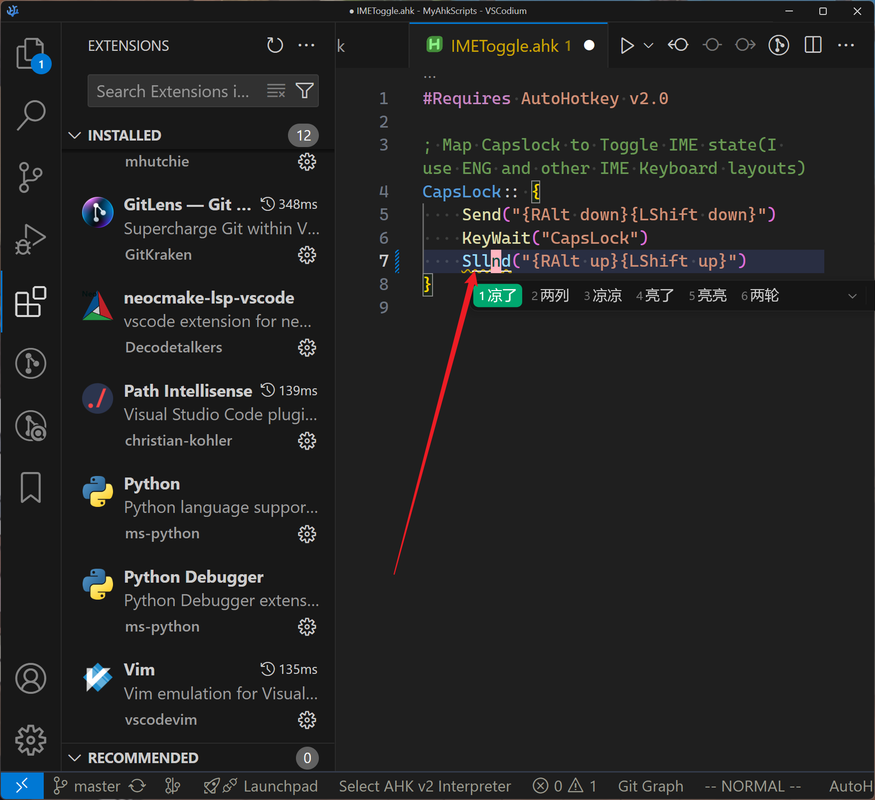
Task: Filter extensions with funnel icon
Action: click(x=305, y=91)
